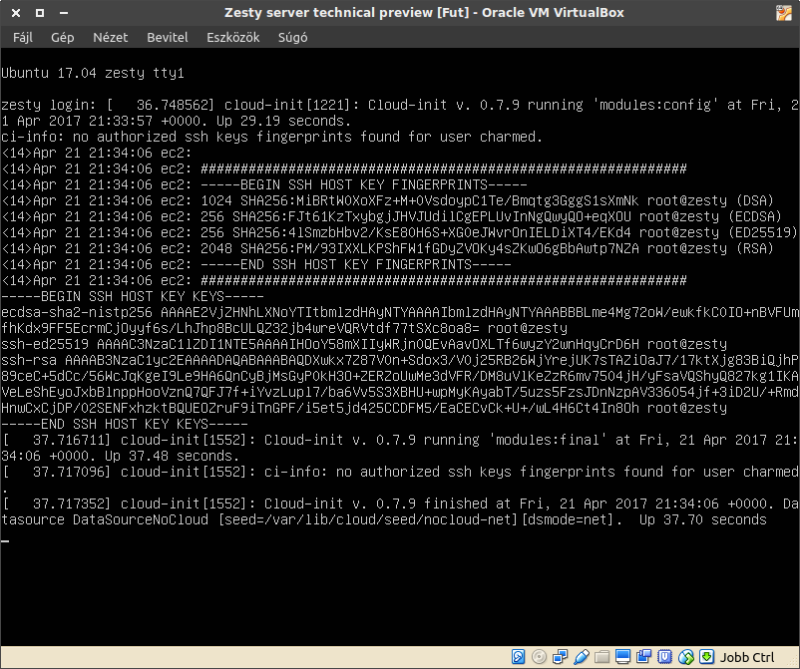Click the DSA fingerprint line

point(388,201)
